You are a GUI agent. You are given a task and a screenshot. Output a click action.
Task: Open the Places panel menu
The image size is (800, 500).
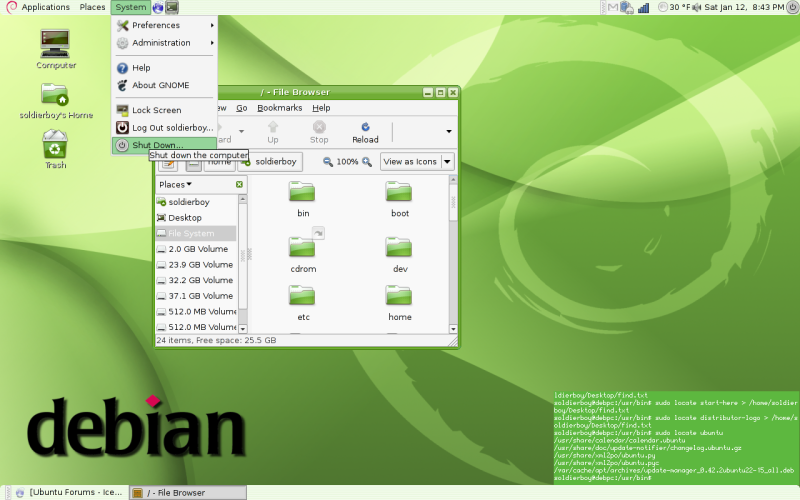(92, 7)
